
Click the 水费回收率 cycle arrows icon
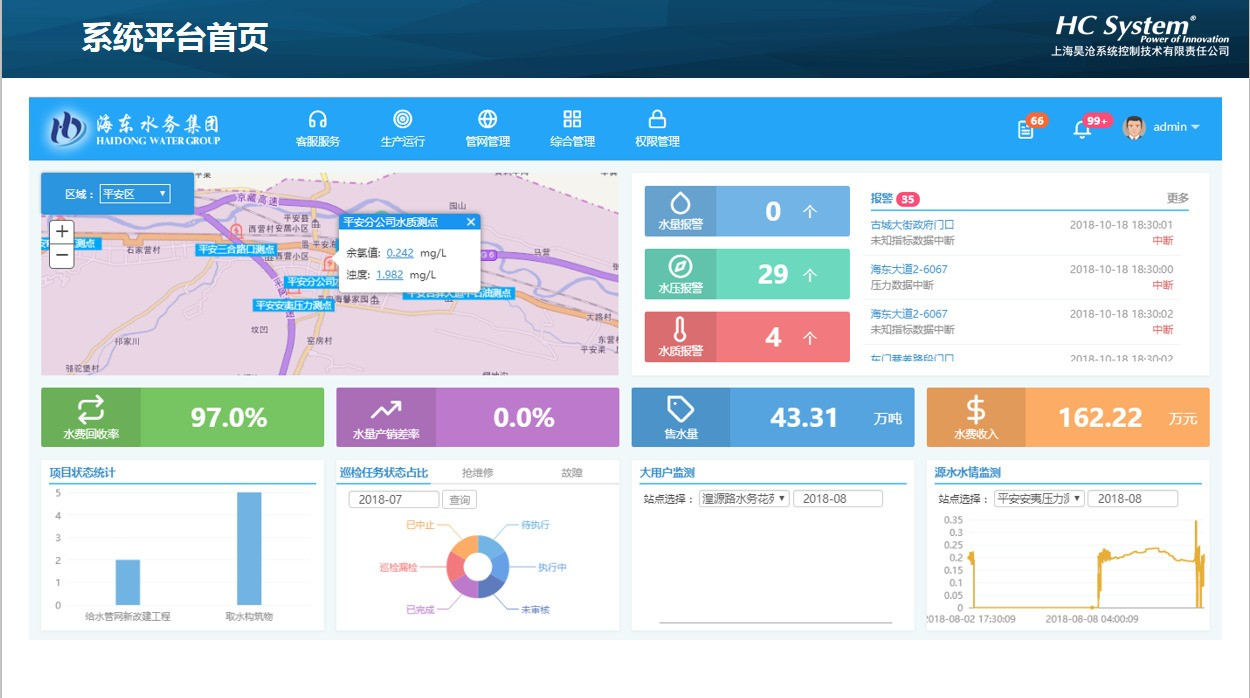(91, 409)
